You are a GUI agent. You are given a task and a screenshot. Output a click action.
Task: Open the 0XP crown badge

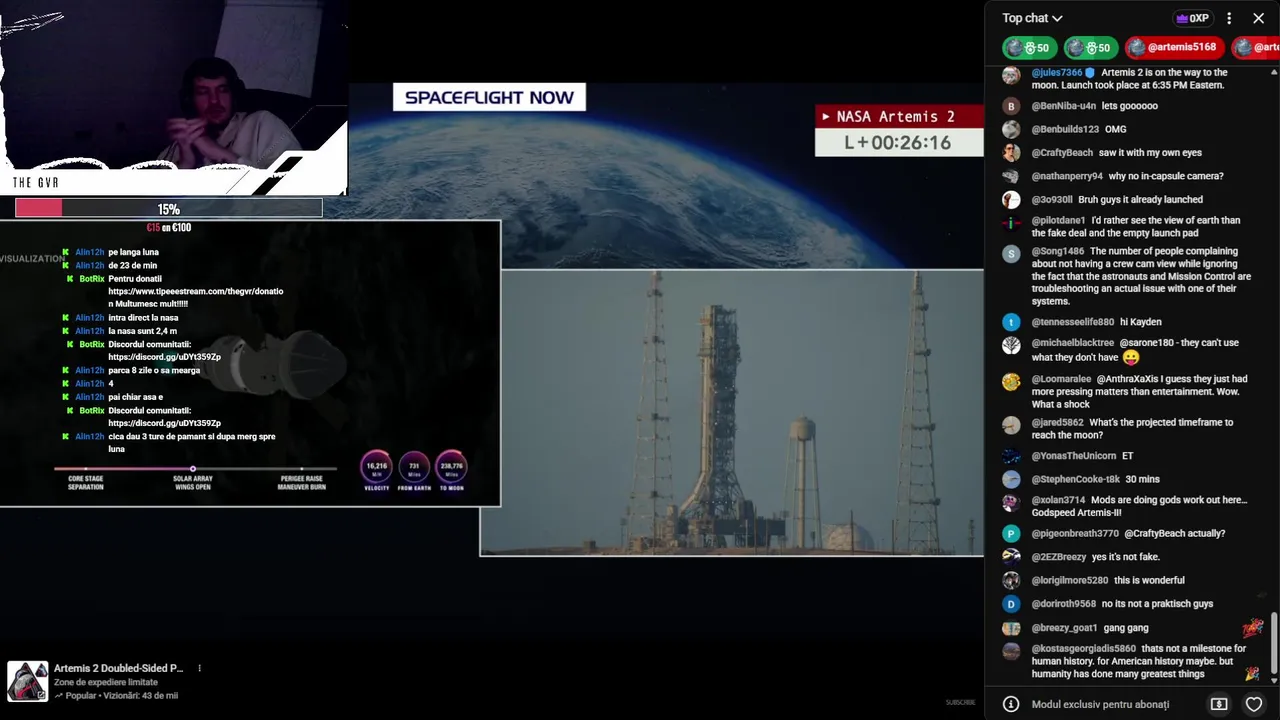pyautogui.click(x=1192, y=18)
